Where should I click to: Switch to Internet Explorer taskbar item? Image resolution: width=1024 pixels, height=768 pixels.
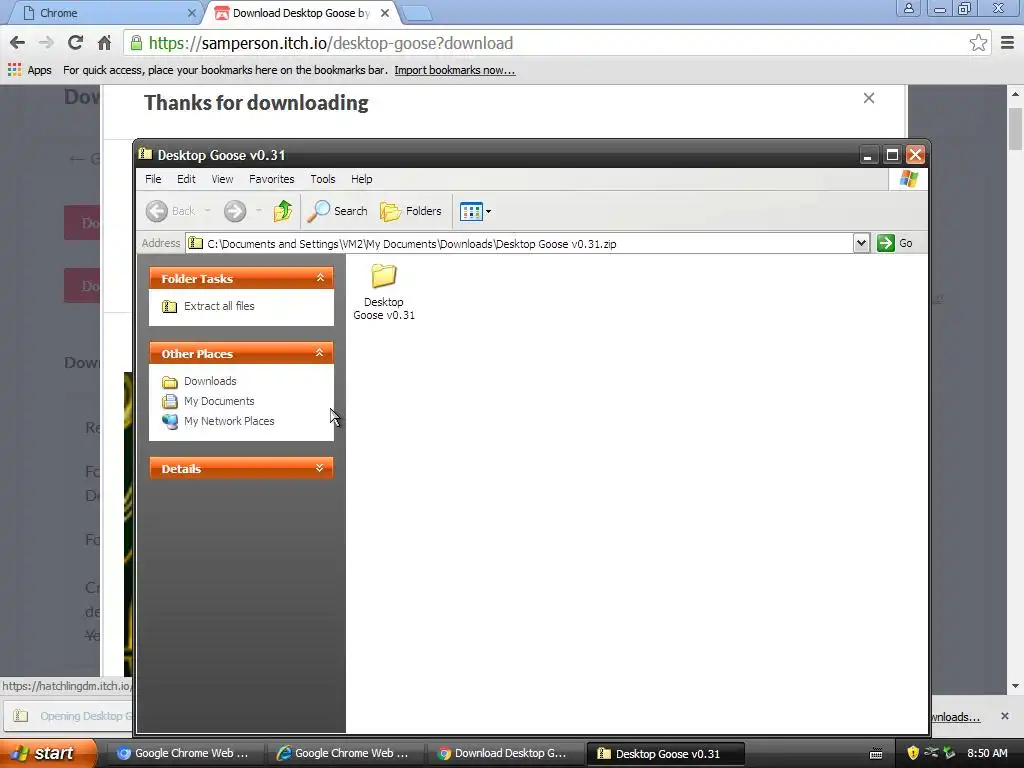[345, 754]
